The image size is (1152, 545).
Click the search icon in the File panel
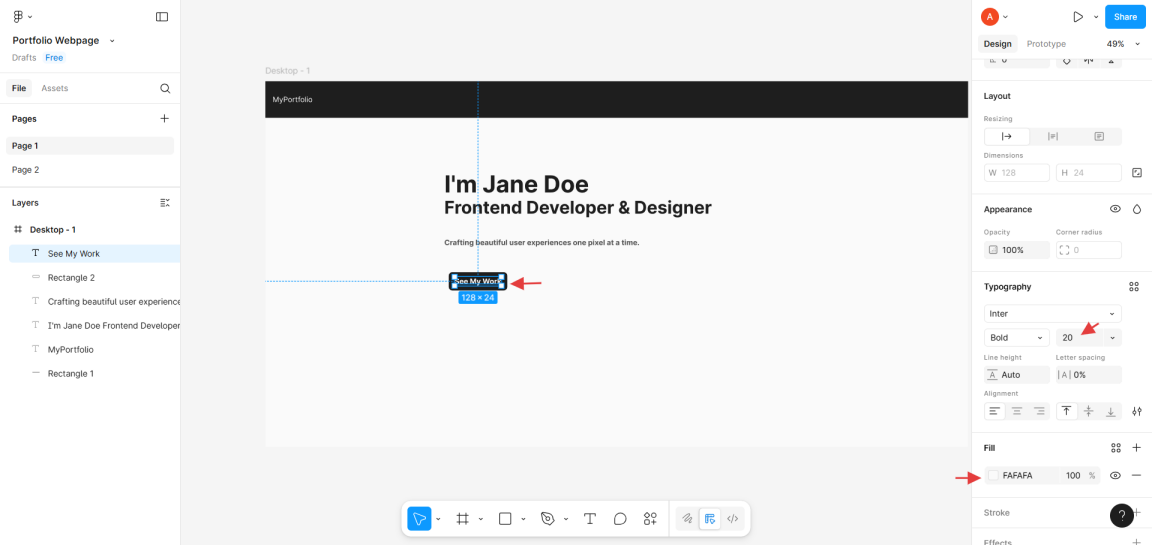click(165, 89)
